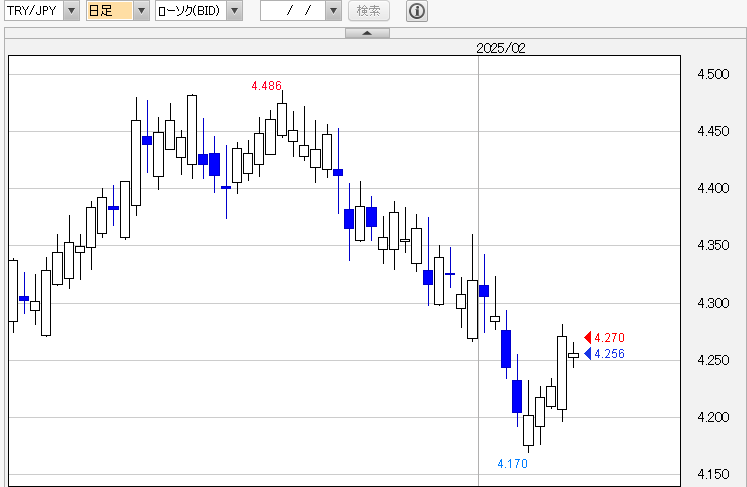
Task: Click the 4.400 price axis label
Action: click(713, 188)
